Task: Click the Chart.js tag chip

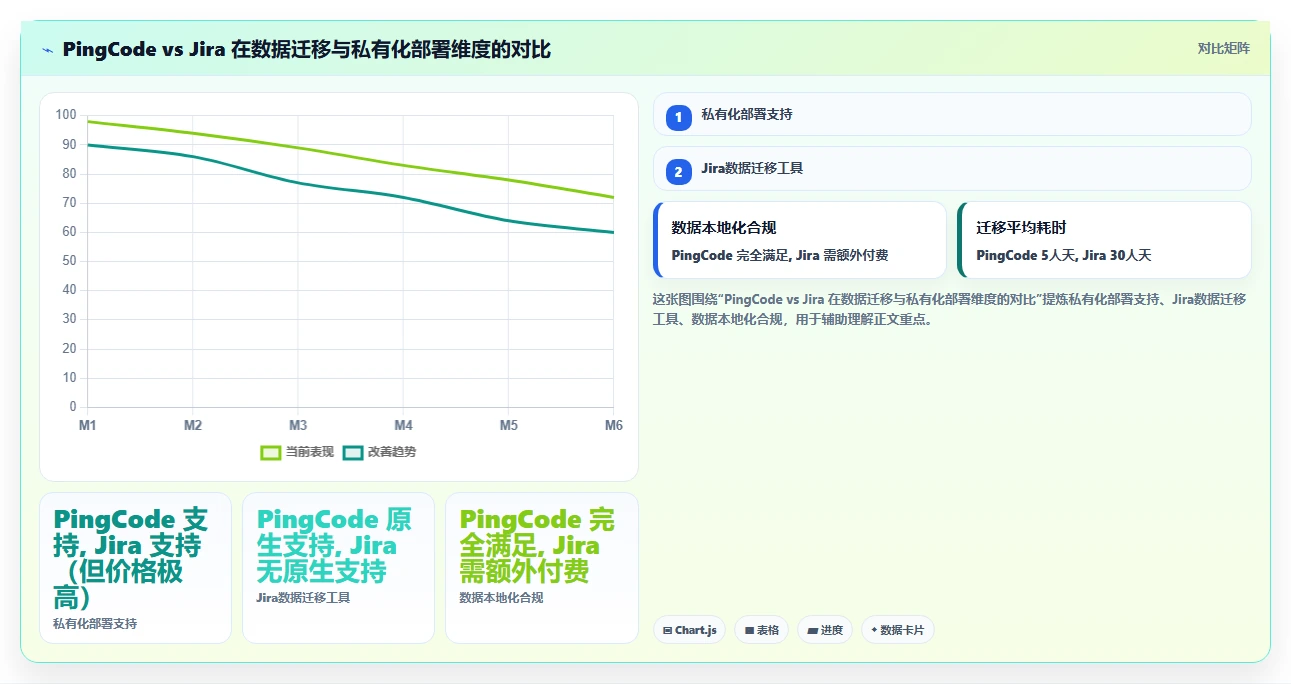Action: click(689, 630)
